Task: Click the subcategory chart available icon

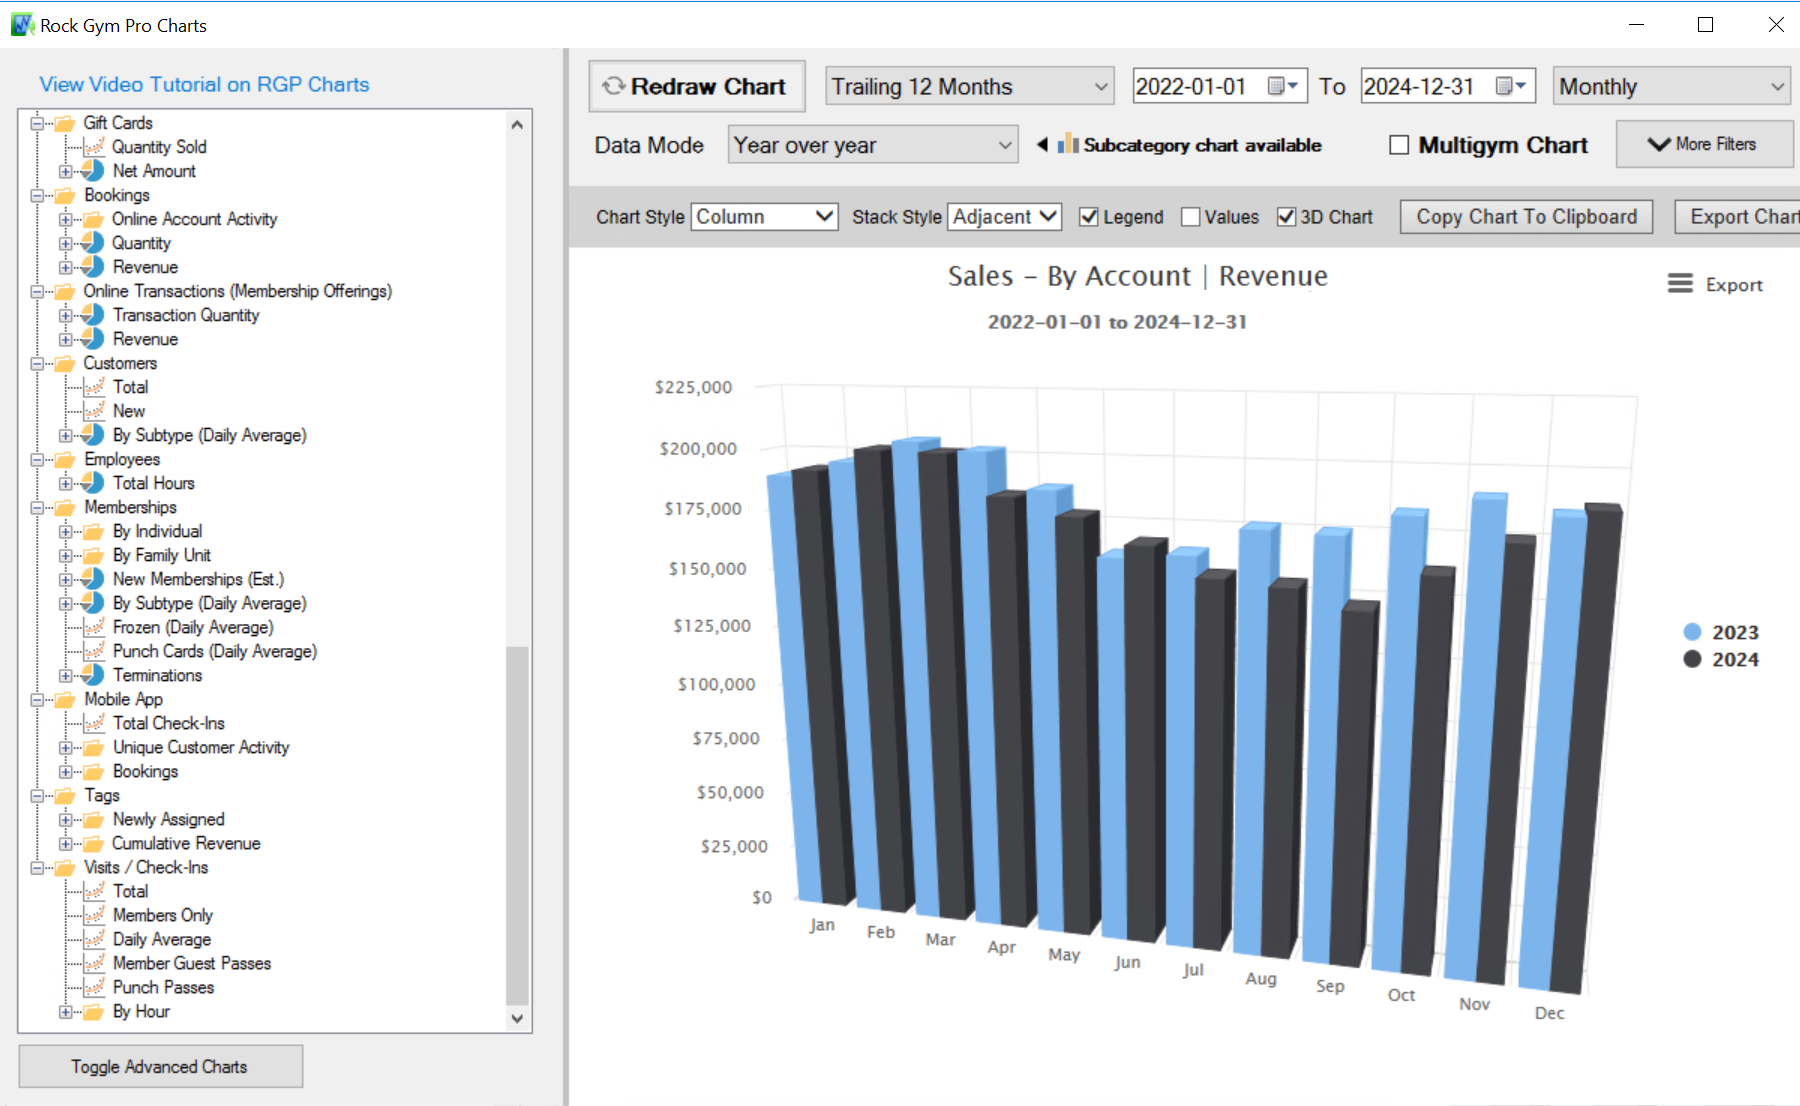Action: click(x=1068, y=144)
